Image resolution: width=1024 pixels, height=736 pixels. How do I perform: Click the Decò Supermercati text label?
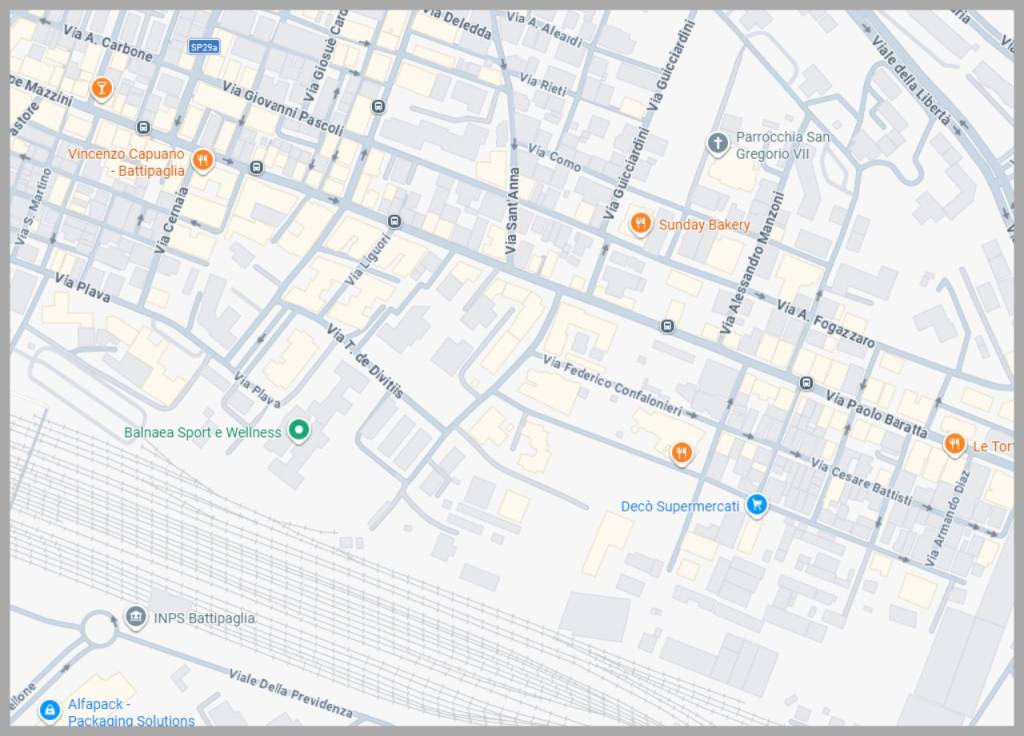coord(680,507)
